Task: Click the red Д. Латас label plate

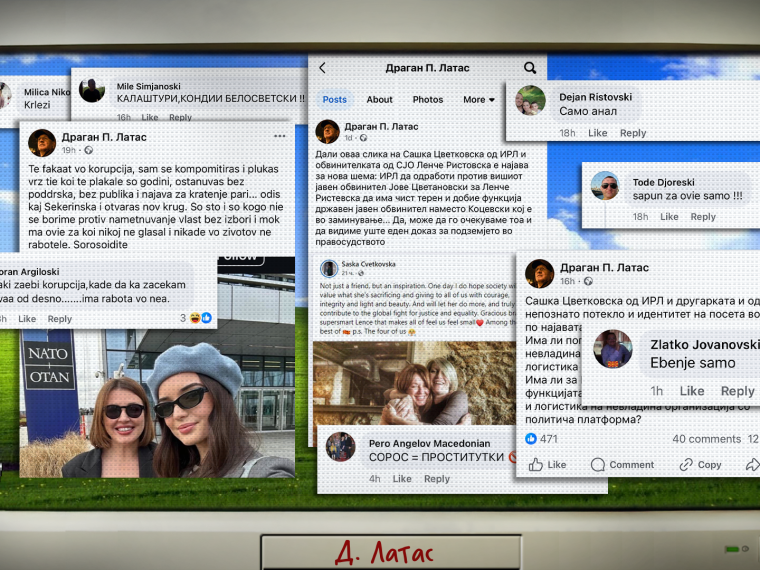Action: (391, 553)
